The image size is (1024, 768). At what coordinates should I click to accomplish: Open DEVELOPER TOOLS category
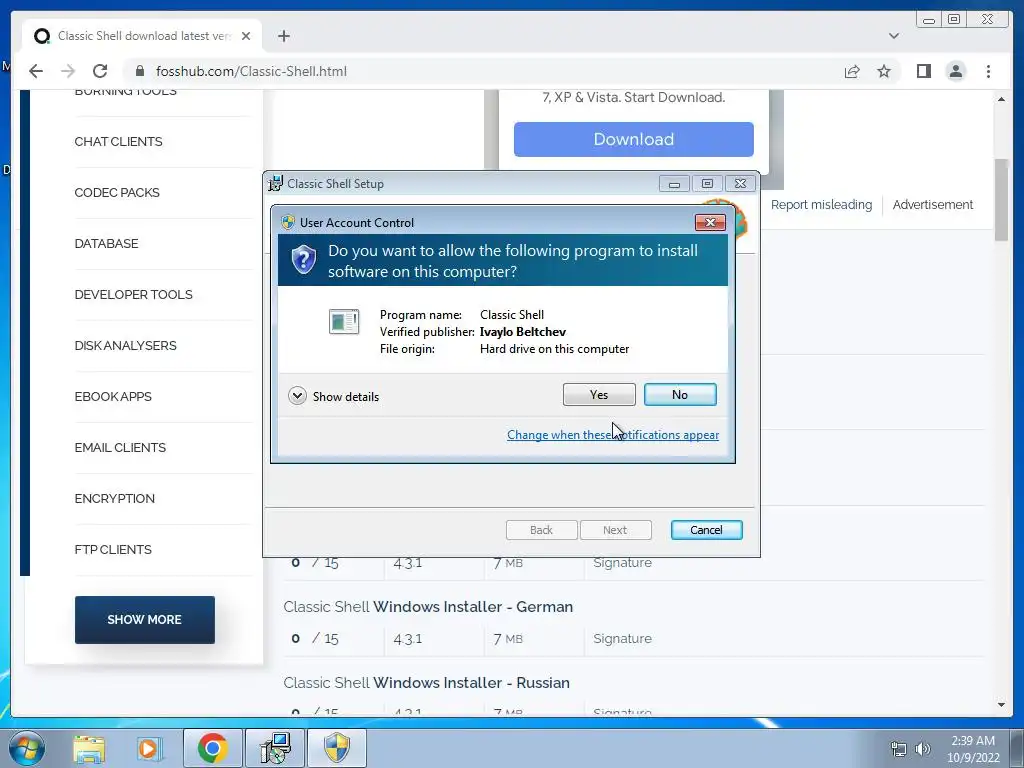coord(133,295)
